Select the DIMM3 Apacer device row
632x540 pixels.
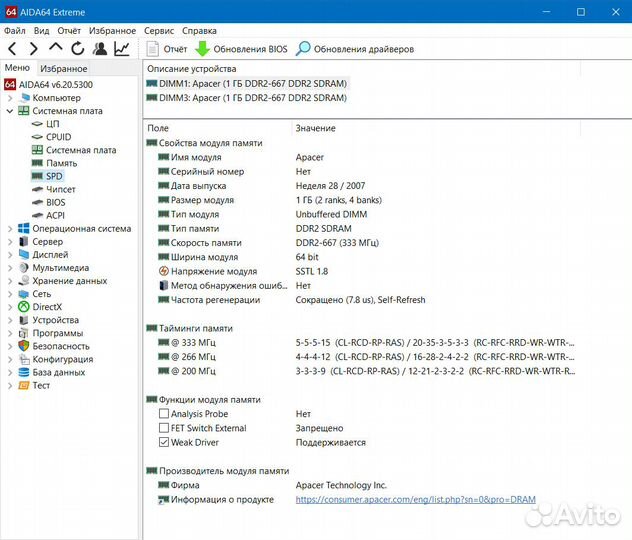coord(252,98)
